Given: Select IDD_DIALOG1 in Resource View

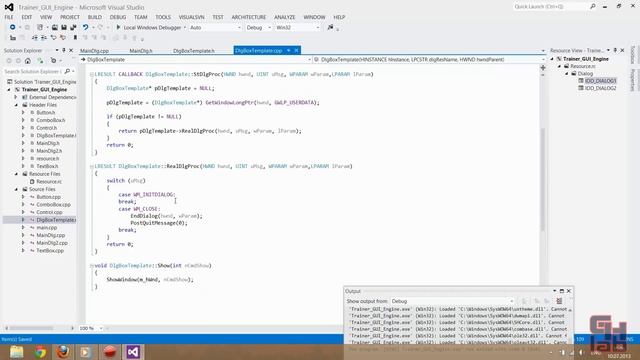Looking at the screenshot, I should tap(600, 81).
